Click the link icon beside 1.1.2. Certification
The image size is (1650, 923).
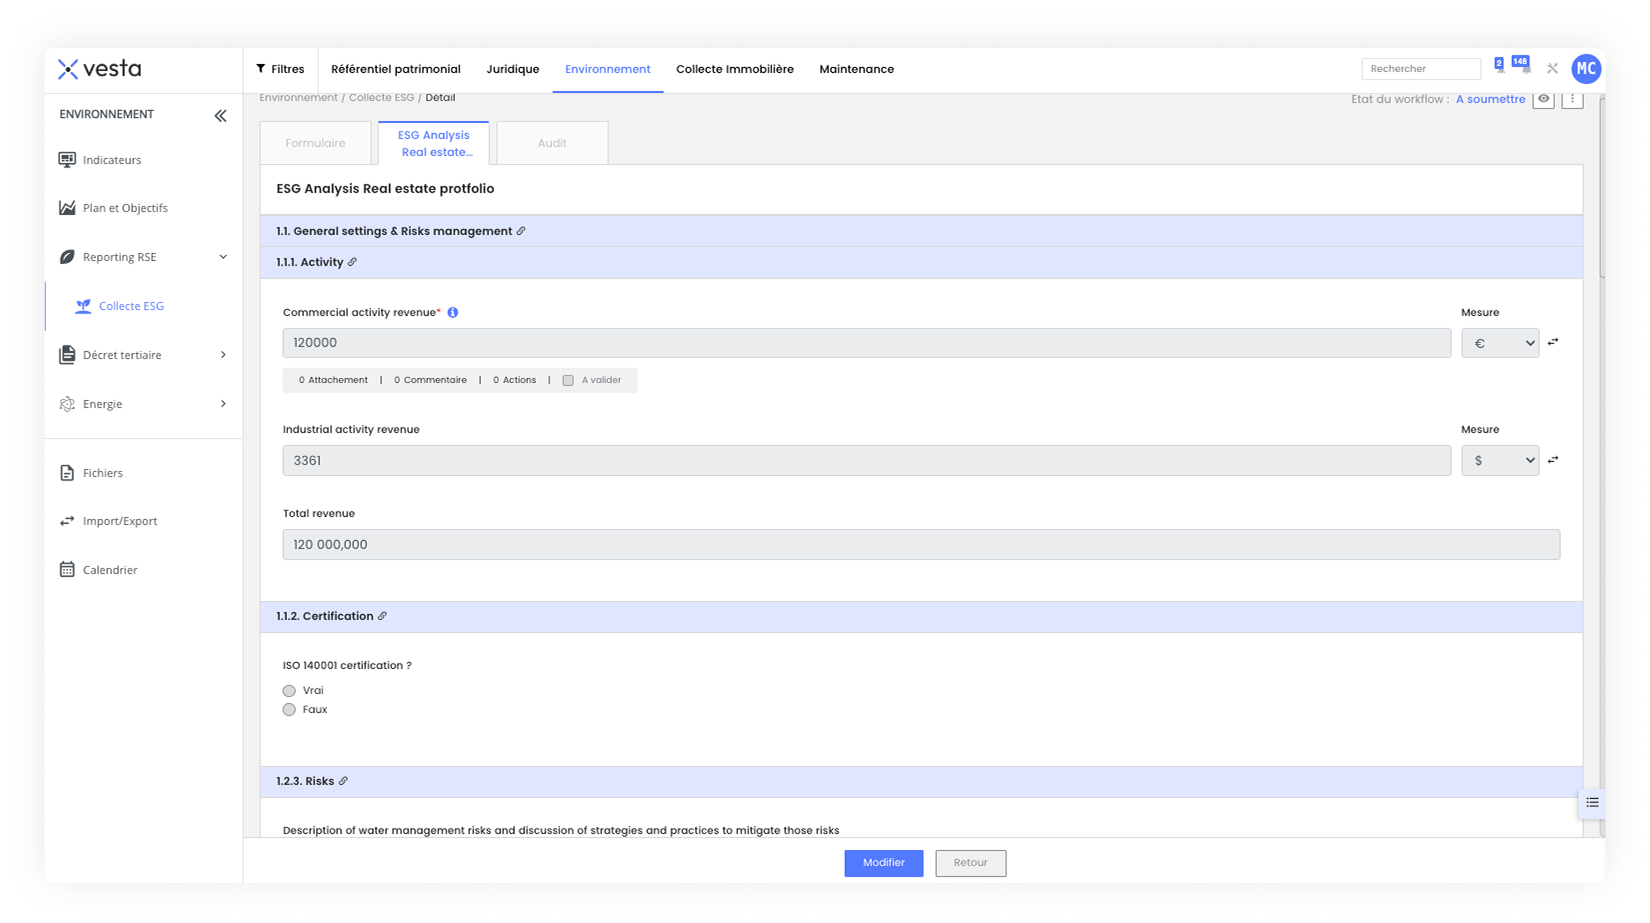pos(382,616)
